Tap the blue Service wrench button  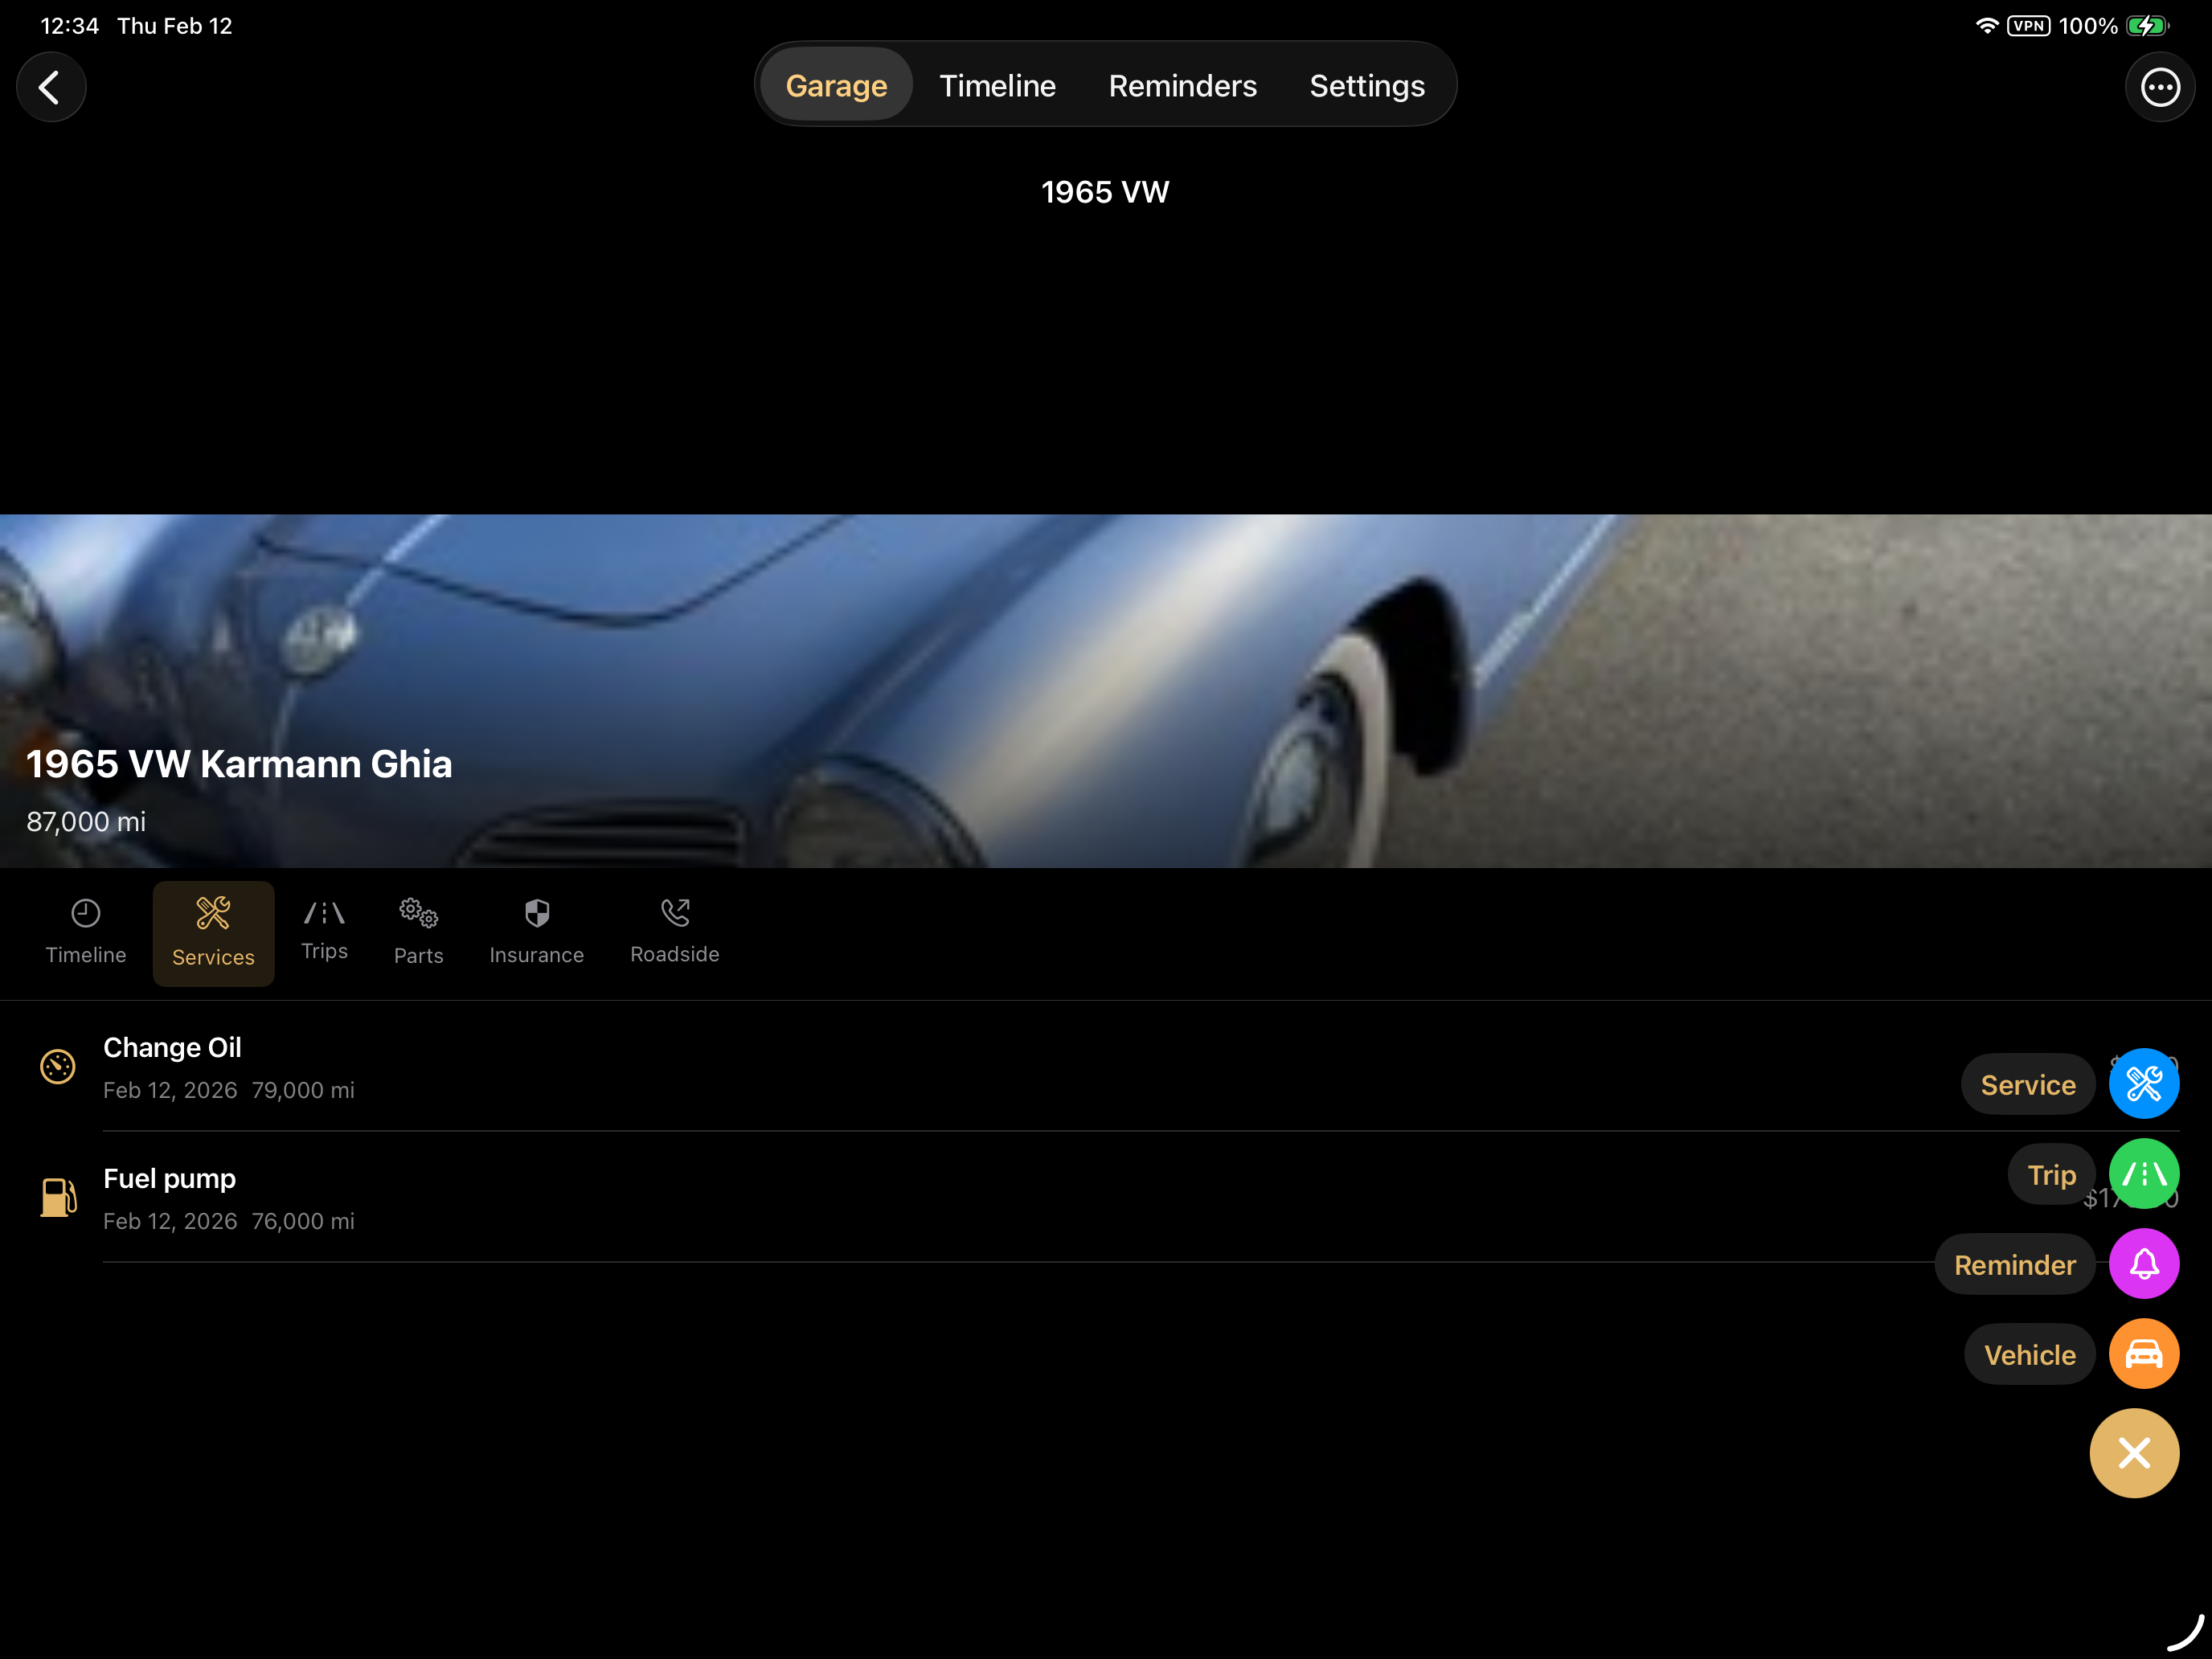click(x=2144, y=1083)
